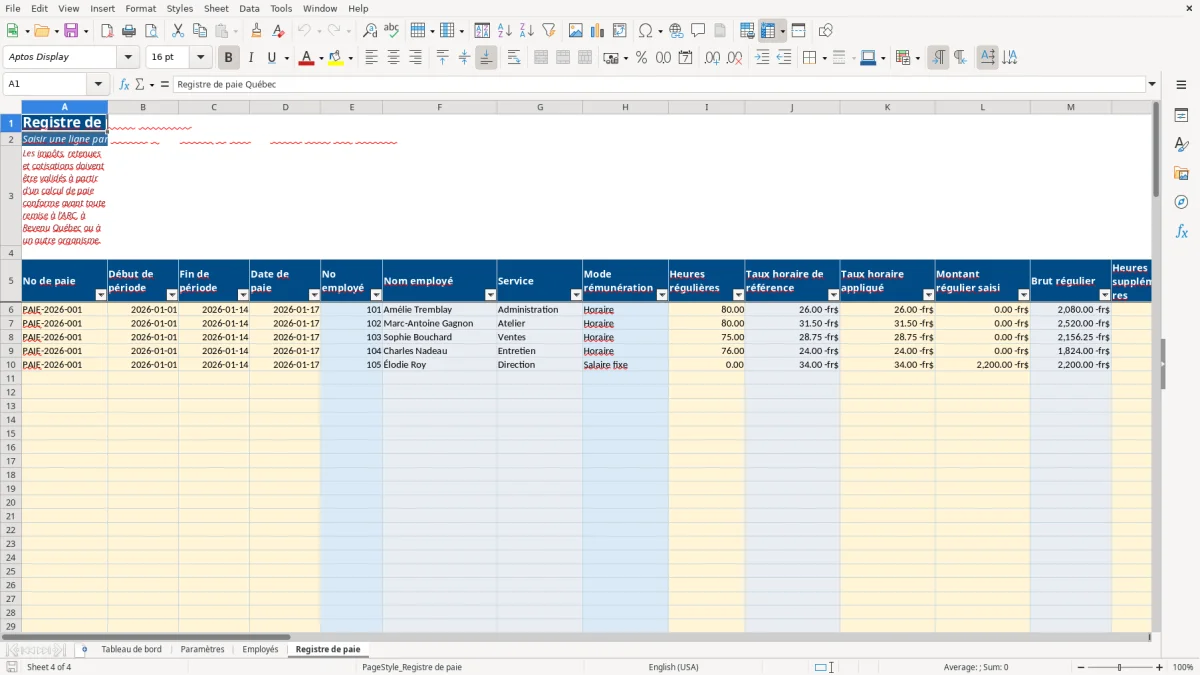
Task: Open the Styles menu
Action: click(x=180, y=8)
